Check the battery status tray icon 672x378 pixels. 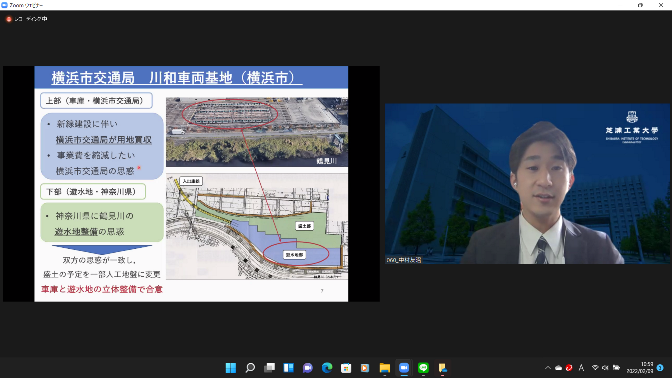(x=616, y=368)
